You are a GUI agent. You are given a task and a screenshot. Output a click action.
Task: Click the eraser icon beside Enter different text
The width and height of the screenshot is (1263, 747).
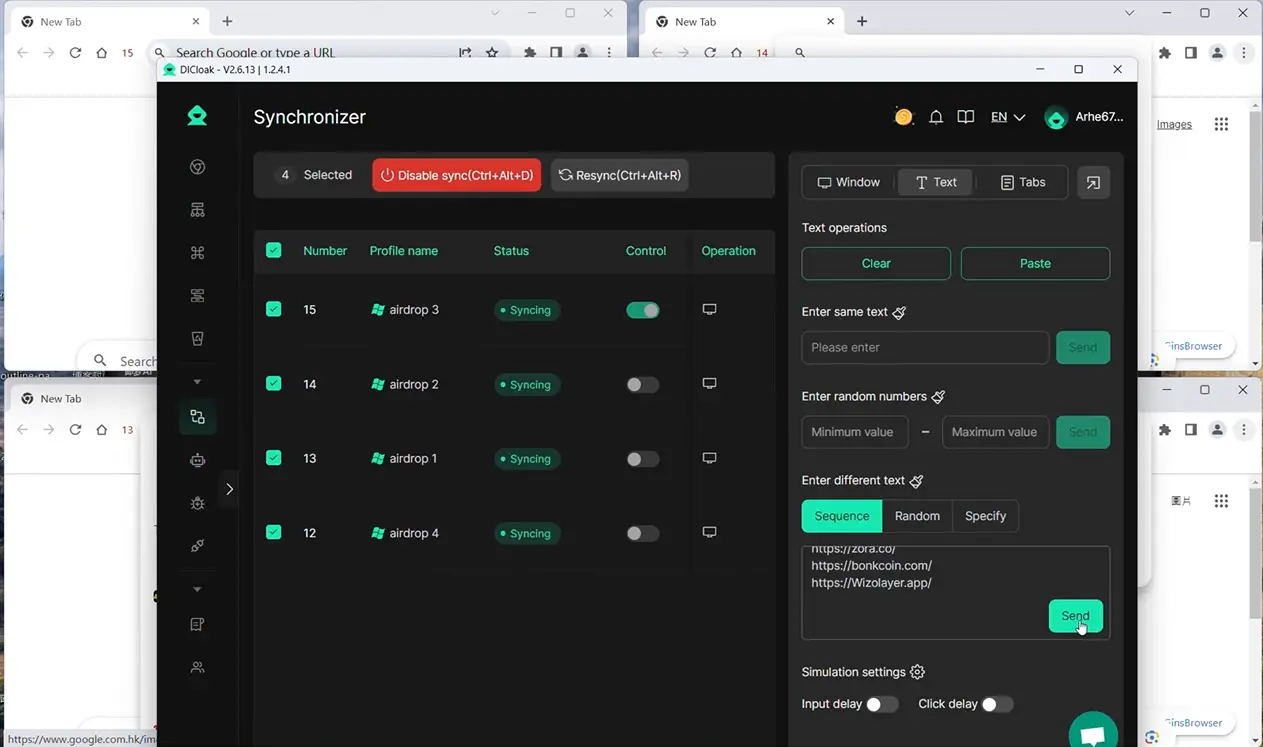[916, 481]
